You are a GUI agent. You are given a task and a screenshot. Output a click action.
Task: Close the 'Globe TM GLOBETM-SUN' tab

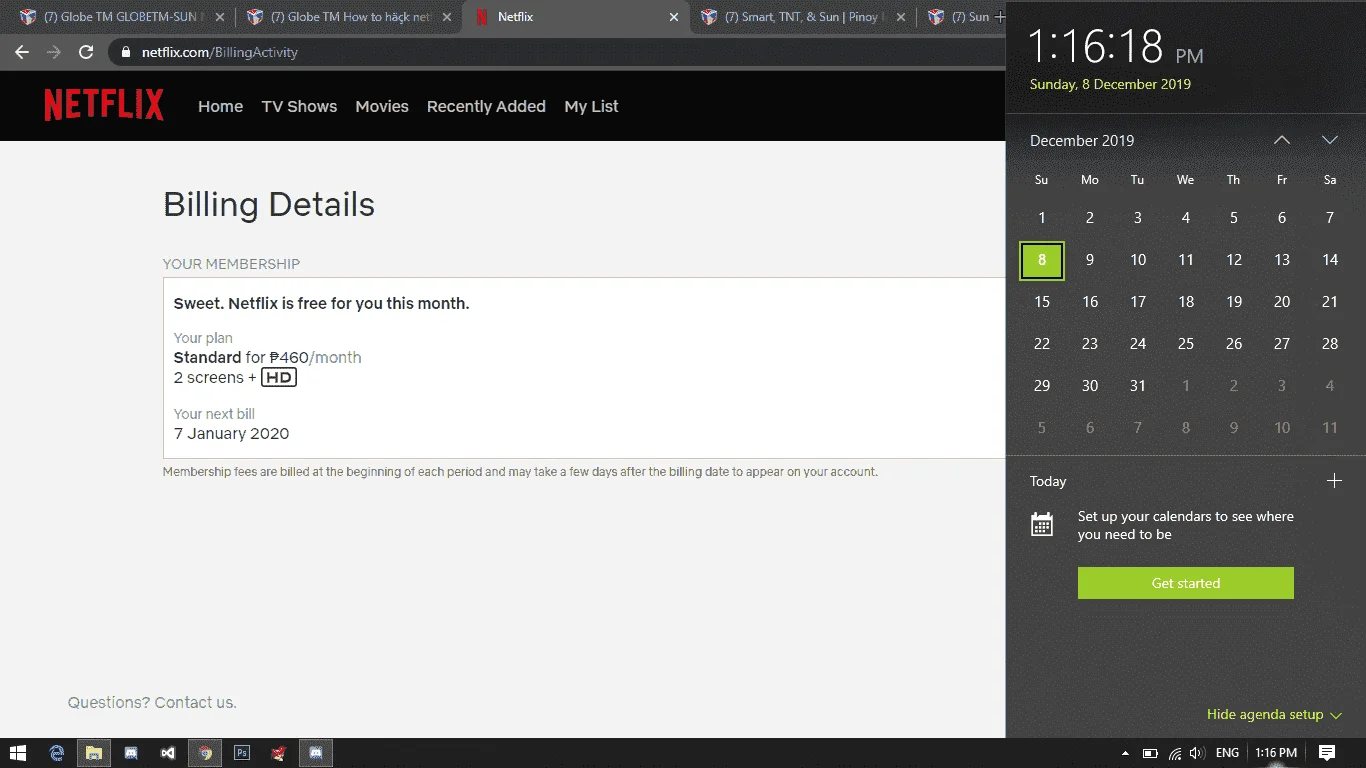(221, 17)
